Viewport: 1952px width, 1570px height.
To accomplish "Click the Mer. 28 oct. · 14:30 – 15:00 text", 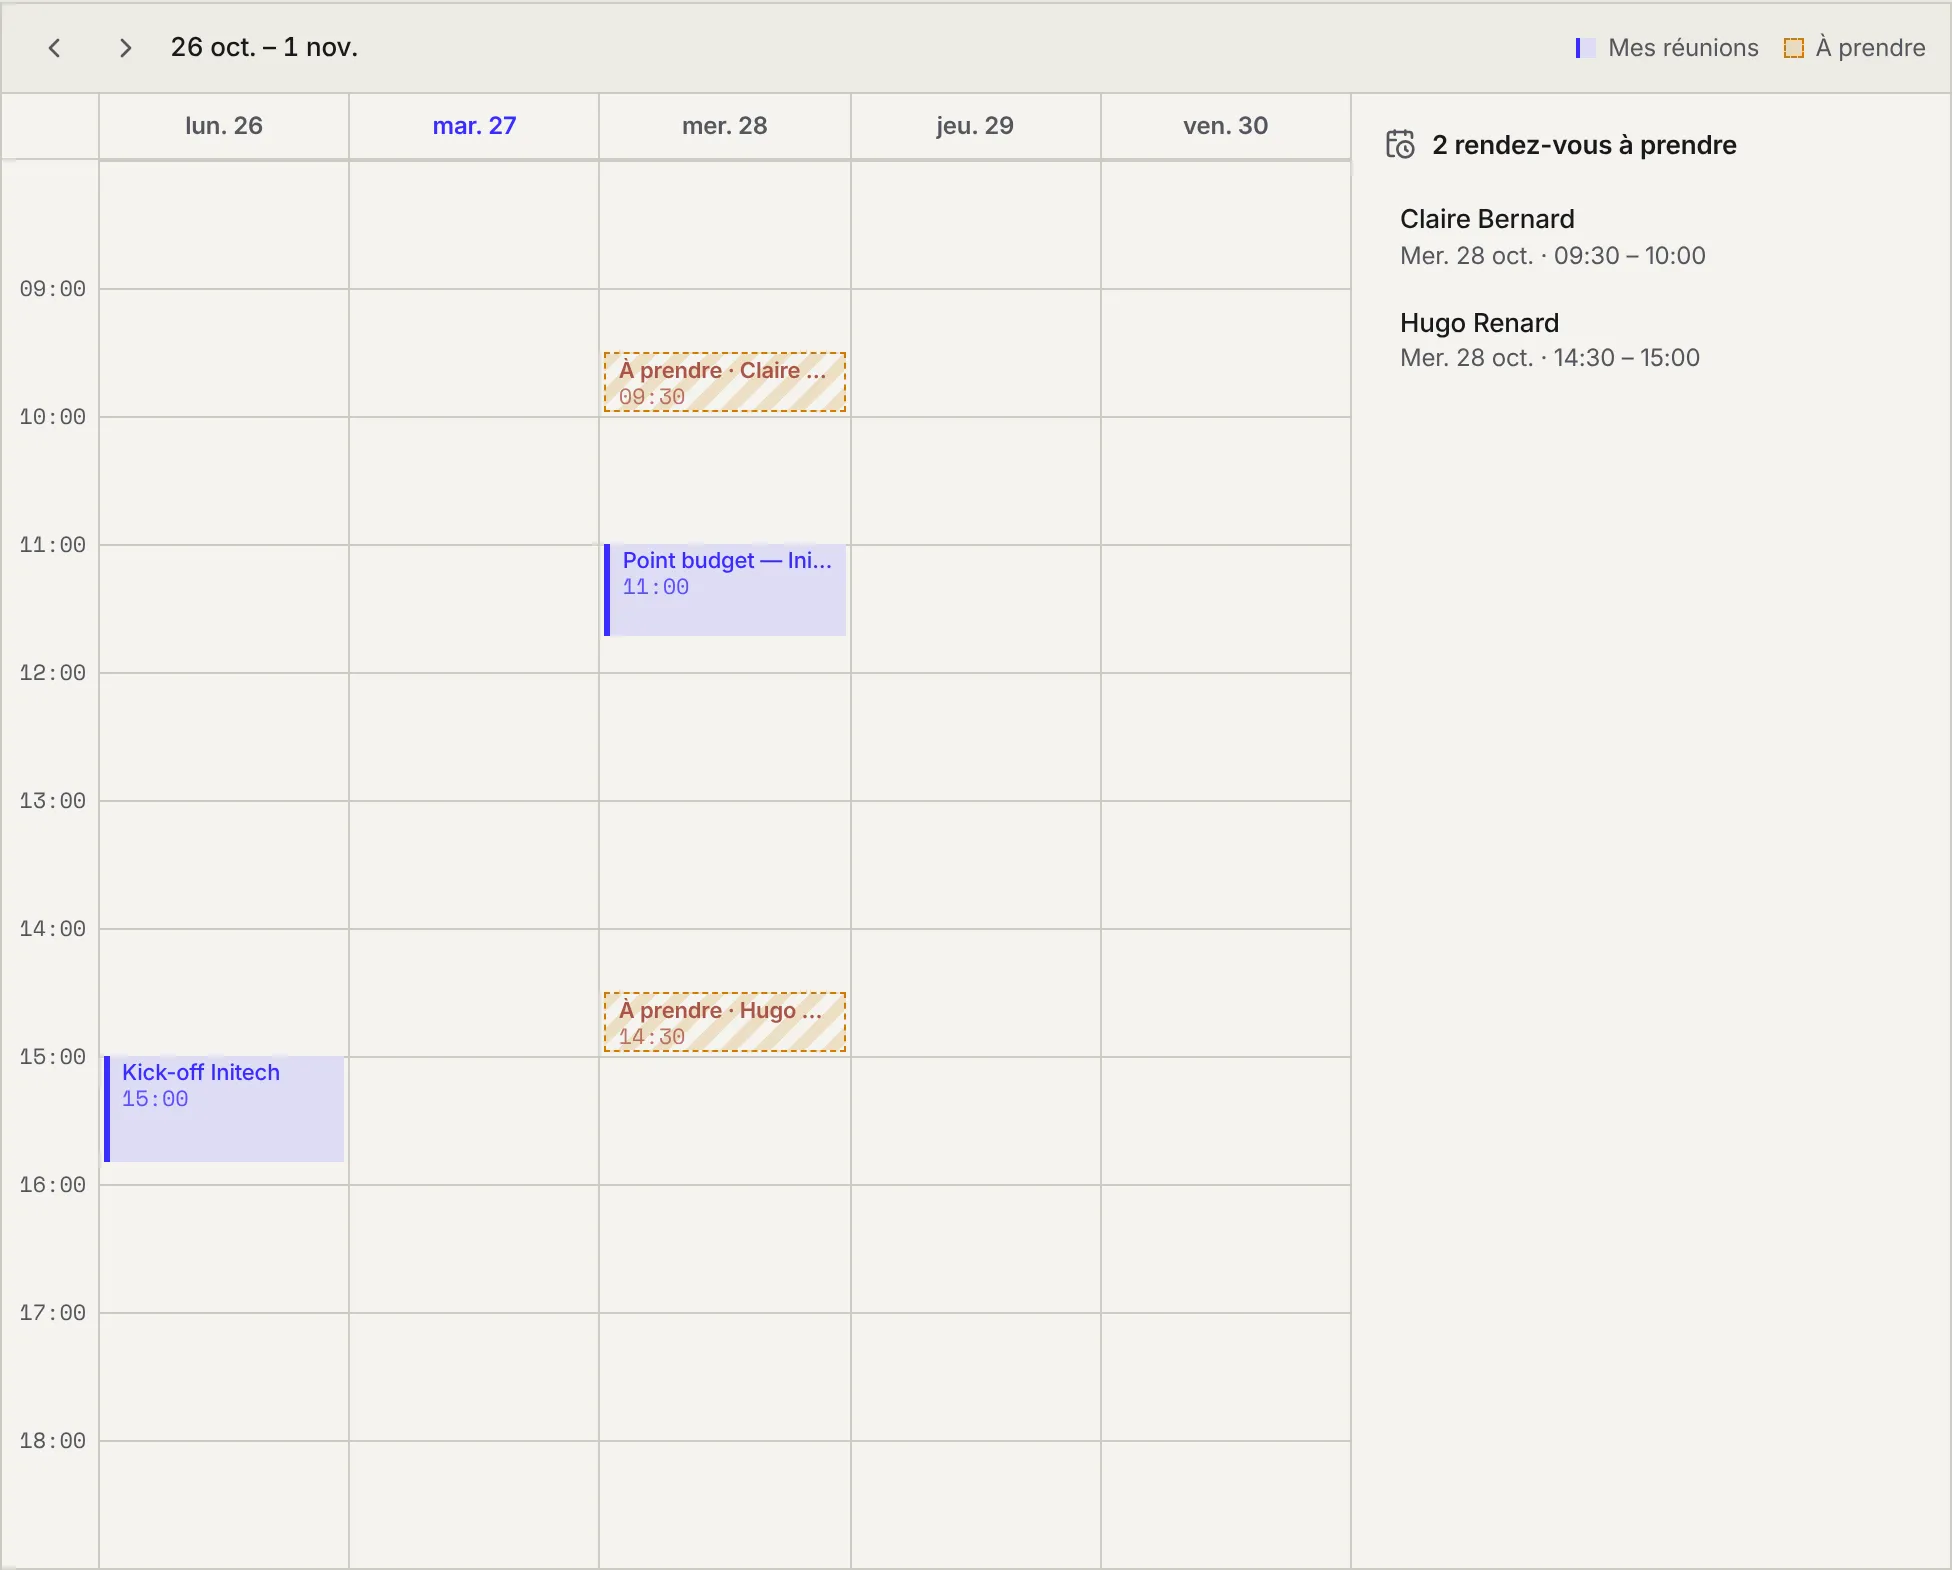I will coord(1550,358).
